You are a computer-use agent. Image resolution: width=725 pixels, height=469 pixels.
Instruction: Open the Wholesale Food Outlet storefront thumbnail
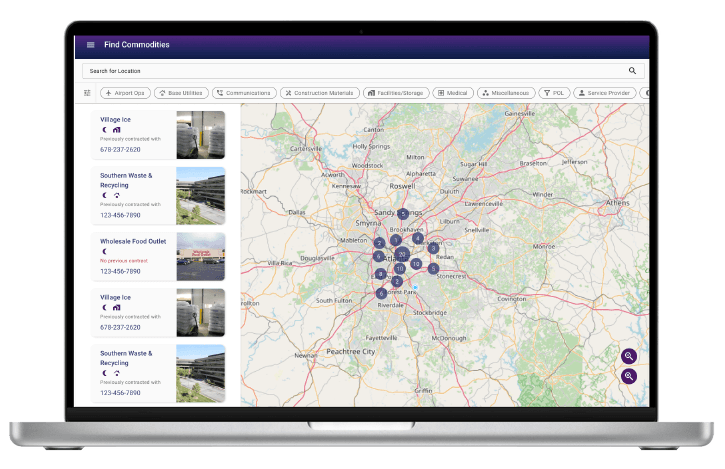pos(200,257)
